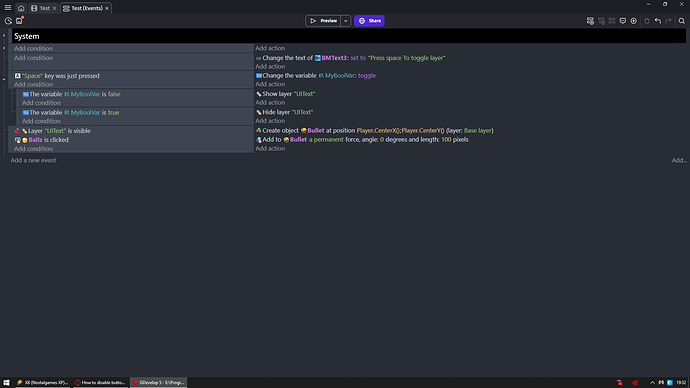Click the taskbar clock
690x388 pixels.
681,382
